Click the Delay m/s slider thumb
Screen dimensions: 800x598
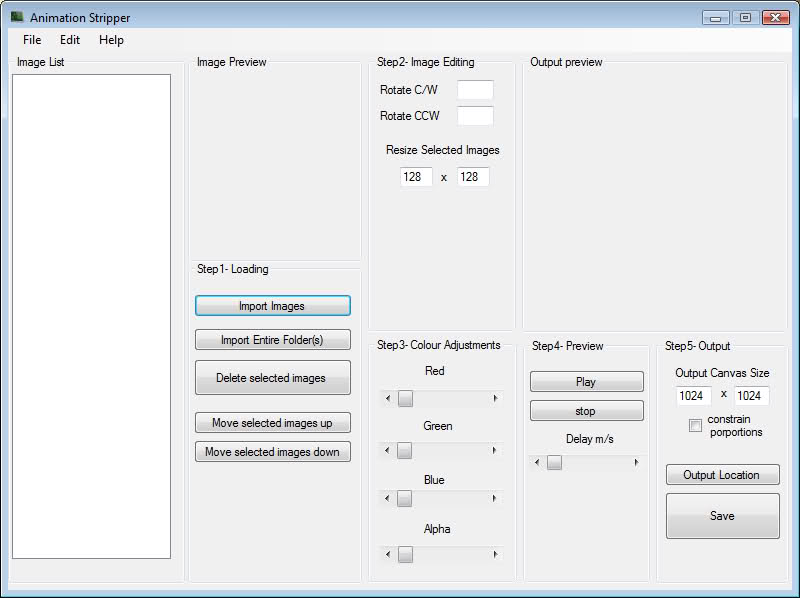point(555,462)
